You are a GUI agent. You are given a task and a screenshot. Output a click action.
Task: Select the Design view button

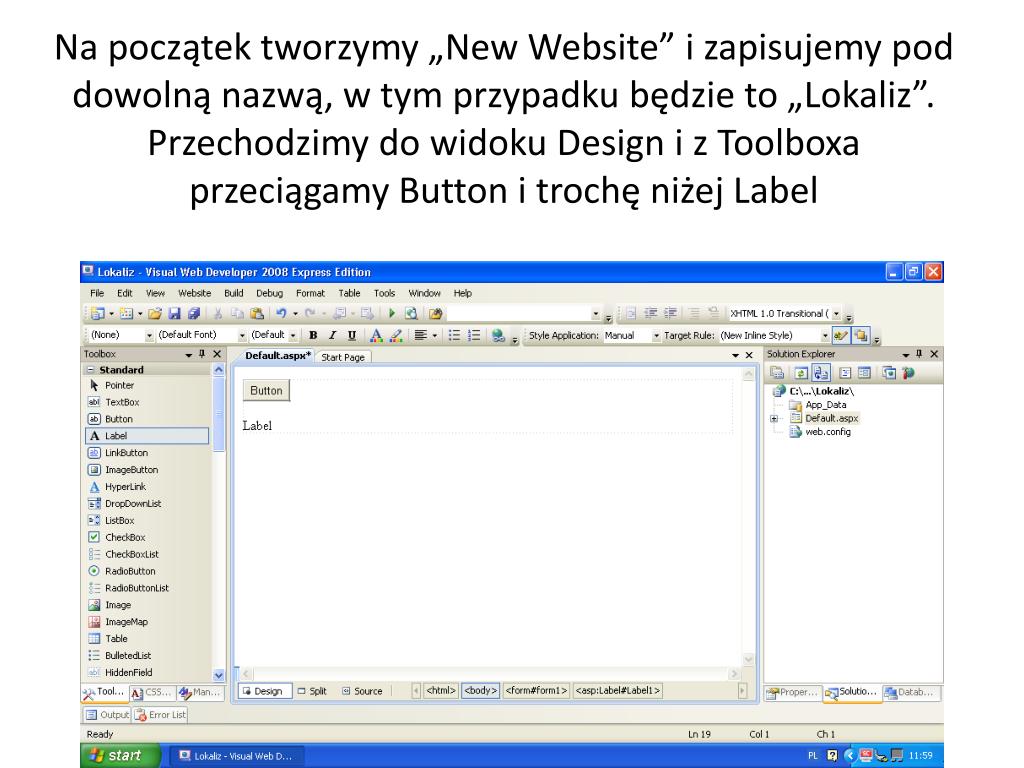coord(263,691)
